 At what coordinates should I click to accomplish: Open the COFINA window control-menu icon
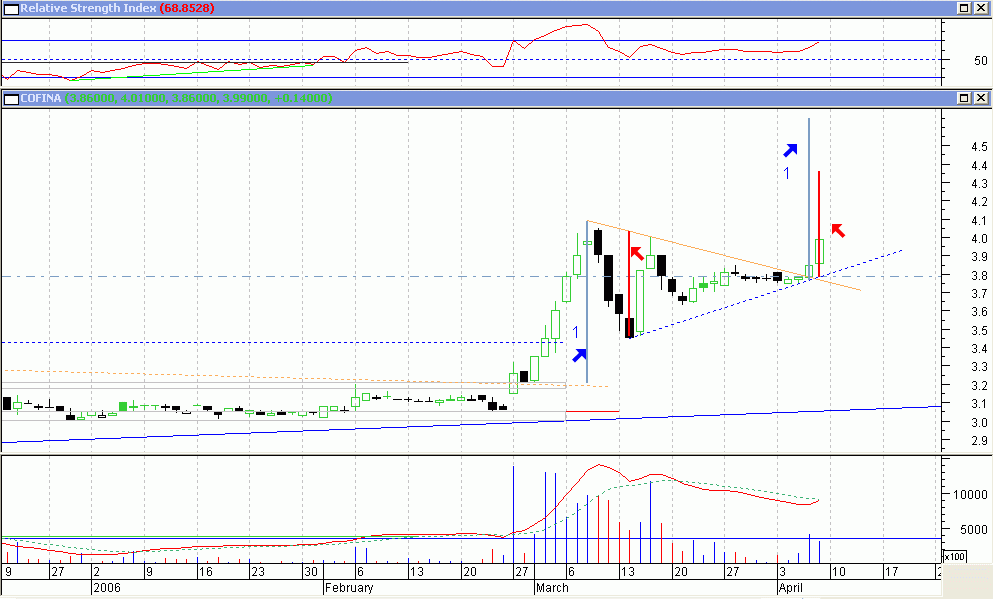tap(11, 98)
